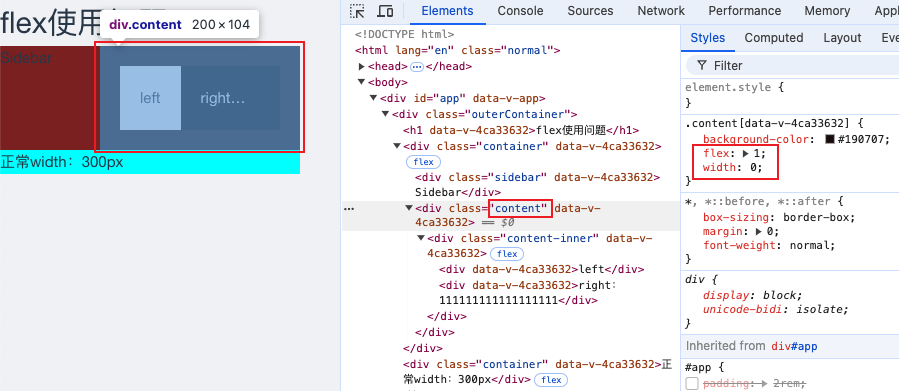Collapse the content div node
The image size is (899, 391).
[x=409, y=208]
